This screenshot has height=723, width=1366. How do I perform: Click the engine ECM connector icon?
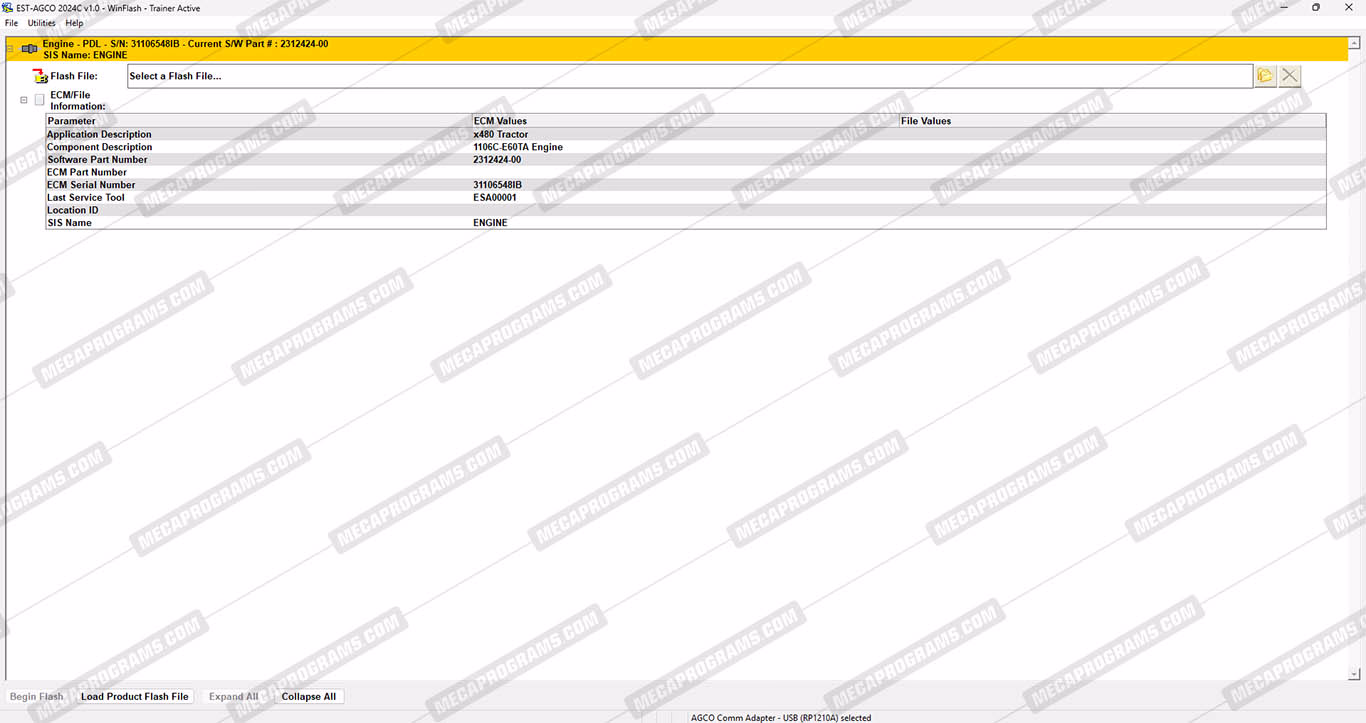pyautogui.click(x=30, y=49)
